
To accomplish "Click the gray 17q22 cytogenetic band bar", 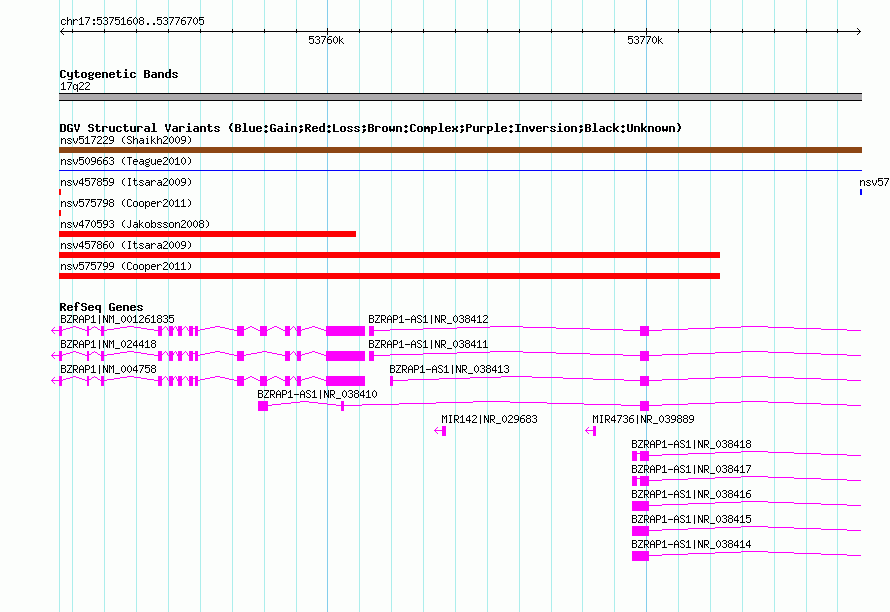I will coord(460,97).
